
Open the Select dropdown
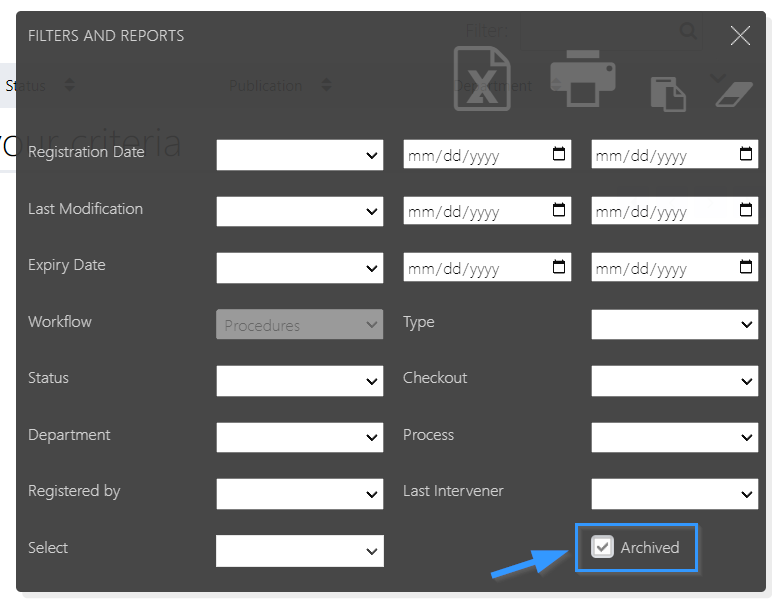point(300,551)
